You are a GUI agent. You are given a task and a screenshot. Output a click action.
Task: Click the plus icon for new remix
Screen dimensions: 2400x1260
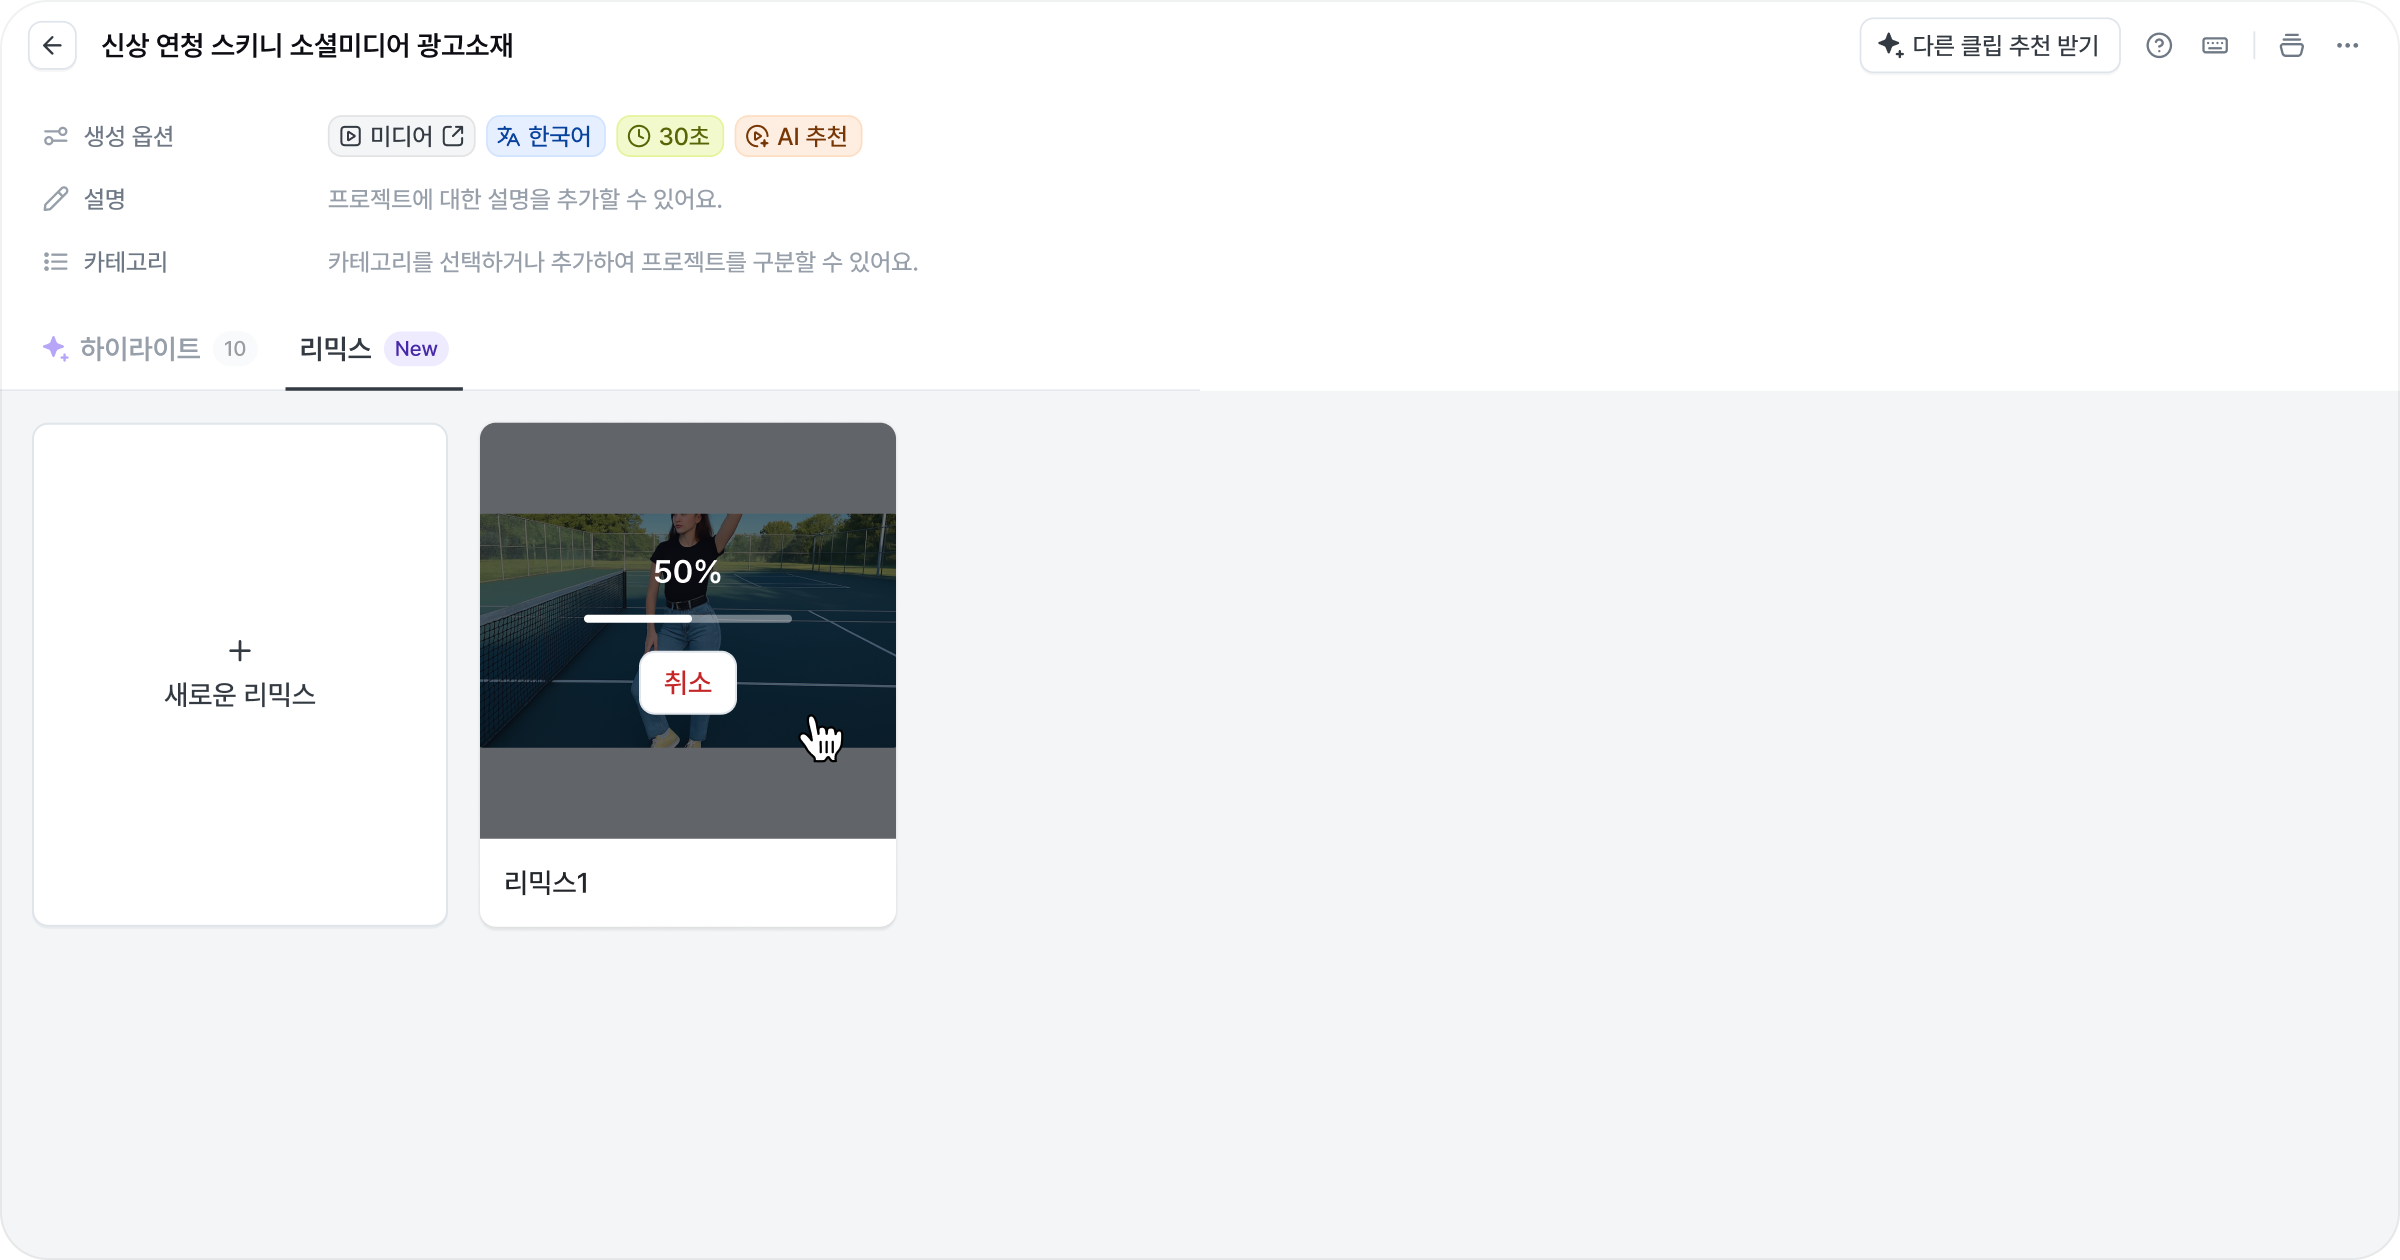pyautogui.click(x=240, y=651)
